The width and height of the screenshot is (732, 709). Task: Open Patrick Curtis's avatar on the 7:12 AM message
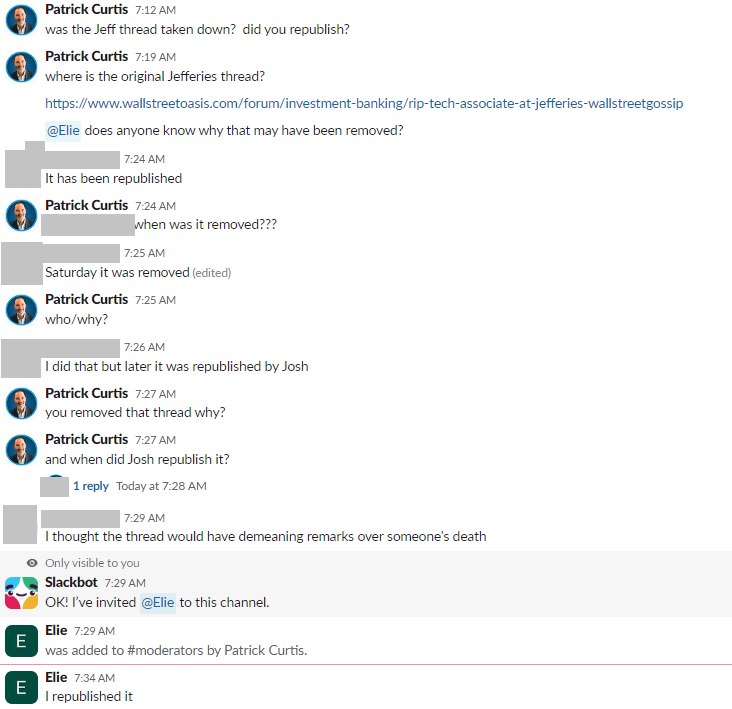22,19
